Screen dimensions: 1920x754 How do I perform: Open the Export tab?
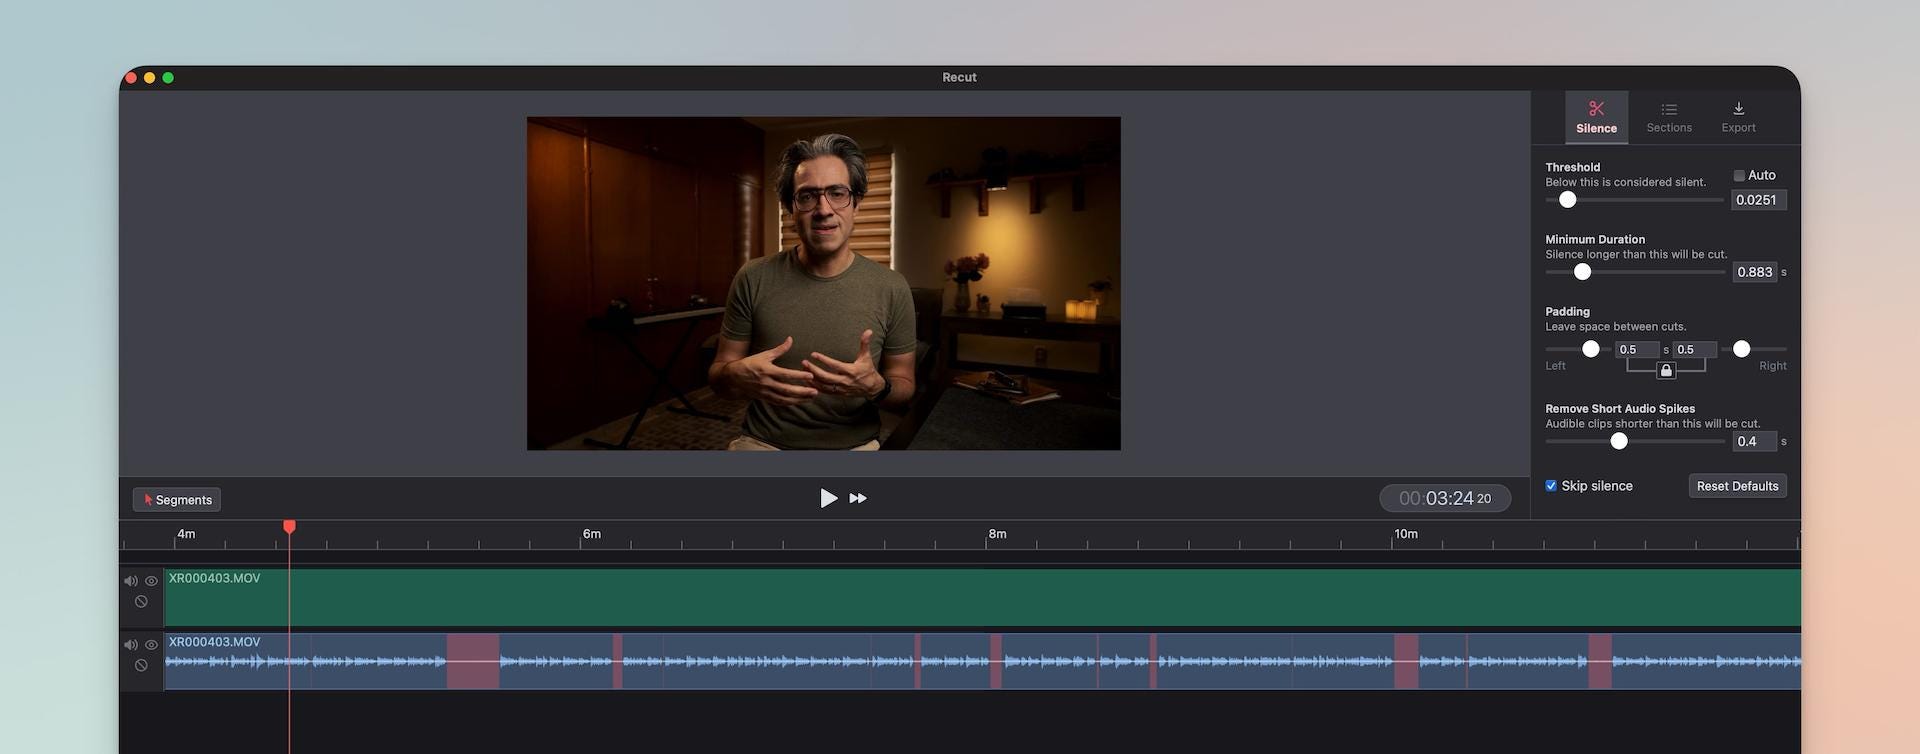click(1738, 117)
